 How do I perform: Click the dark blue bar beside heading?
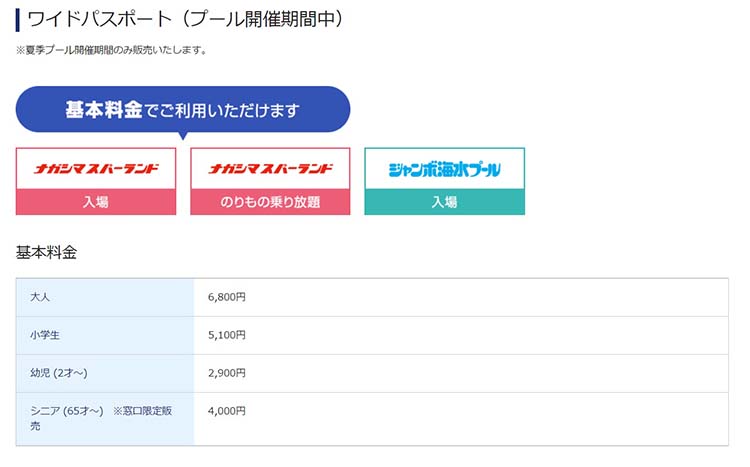18,20
